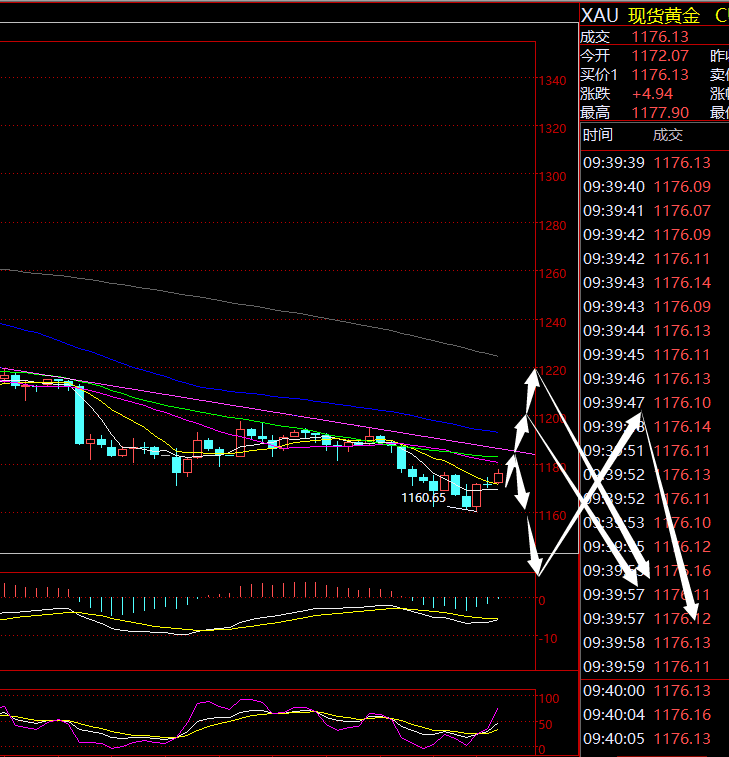Click the 成交 price value 1176.13 in quote panel
729x757 pixels.
660,37
